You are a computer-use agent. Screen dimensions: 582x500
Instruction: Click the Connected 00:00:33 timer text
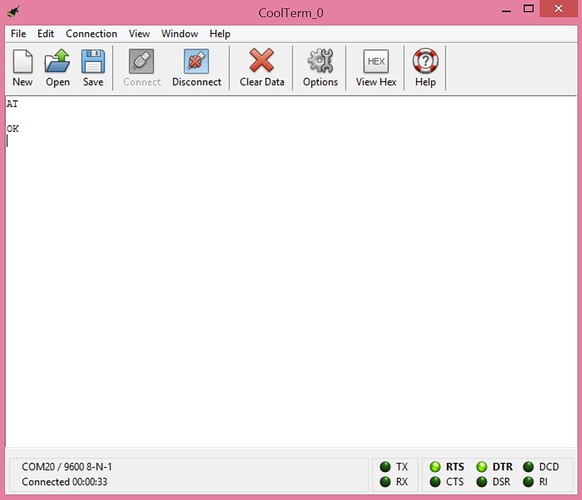[64, 482]
